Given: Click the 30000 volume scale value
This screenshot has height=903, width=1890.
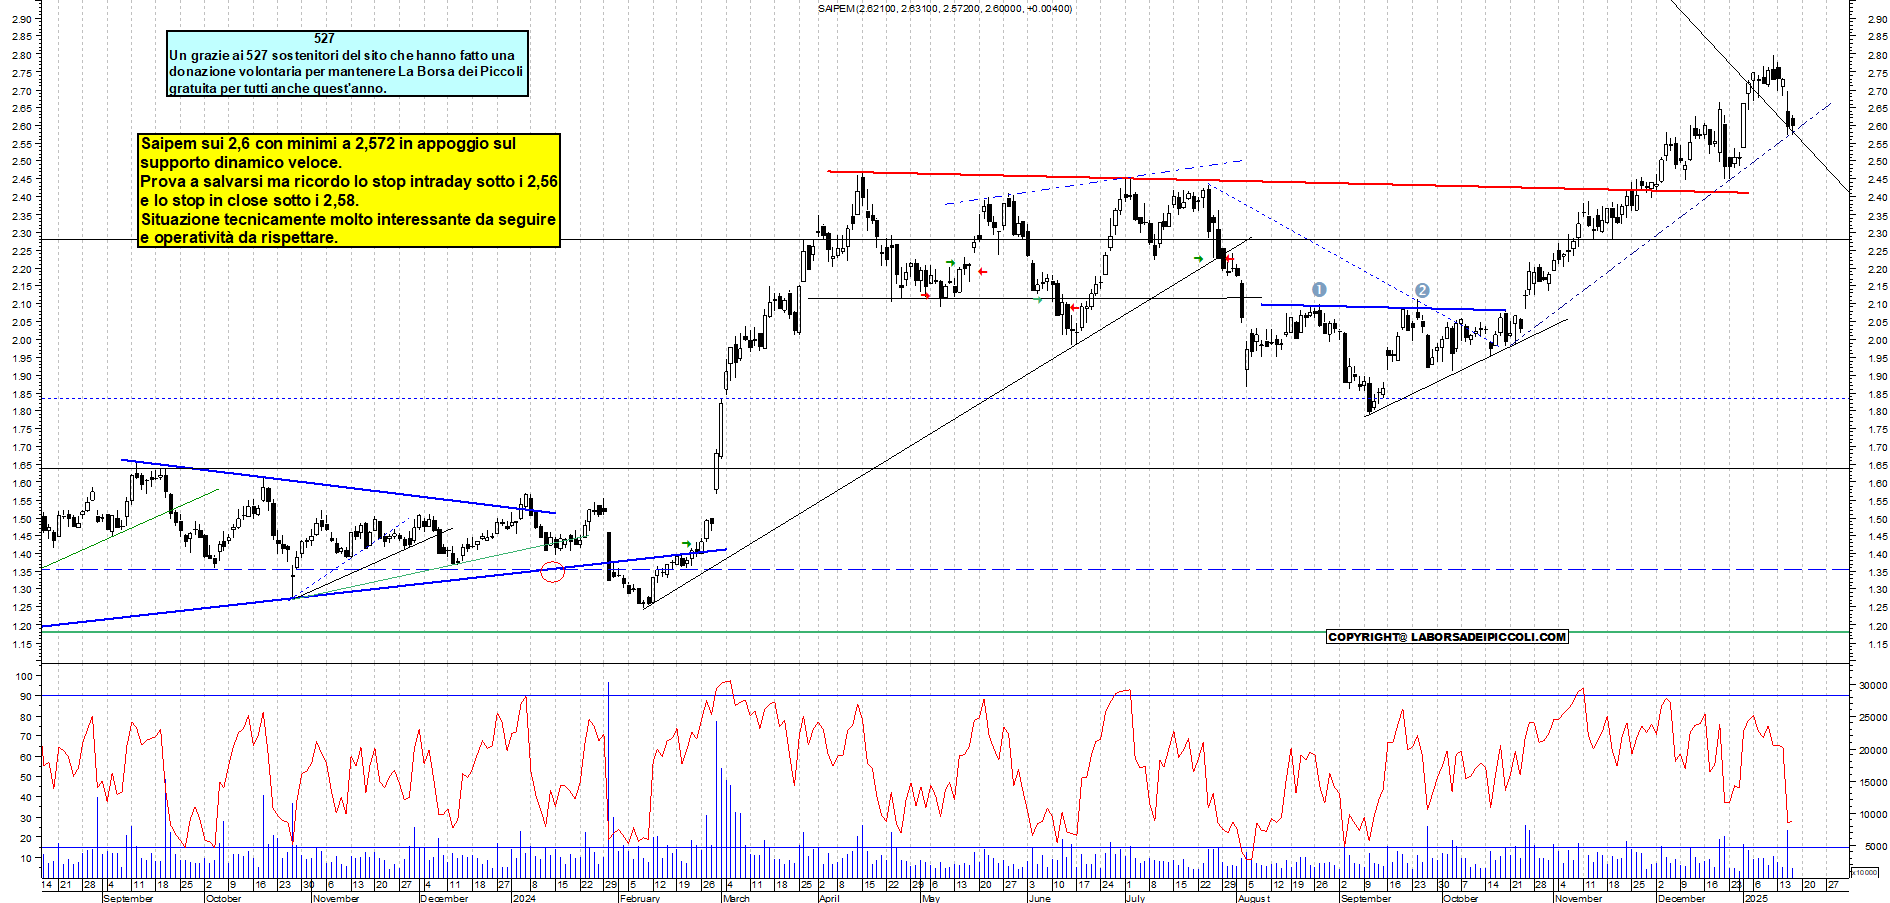Looking at the screenshot, I should 1872,686.
